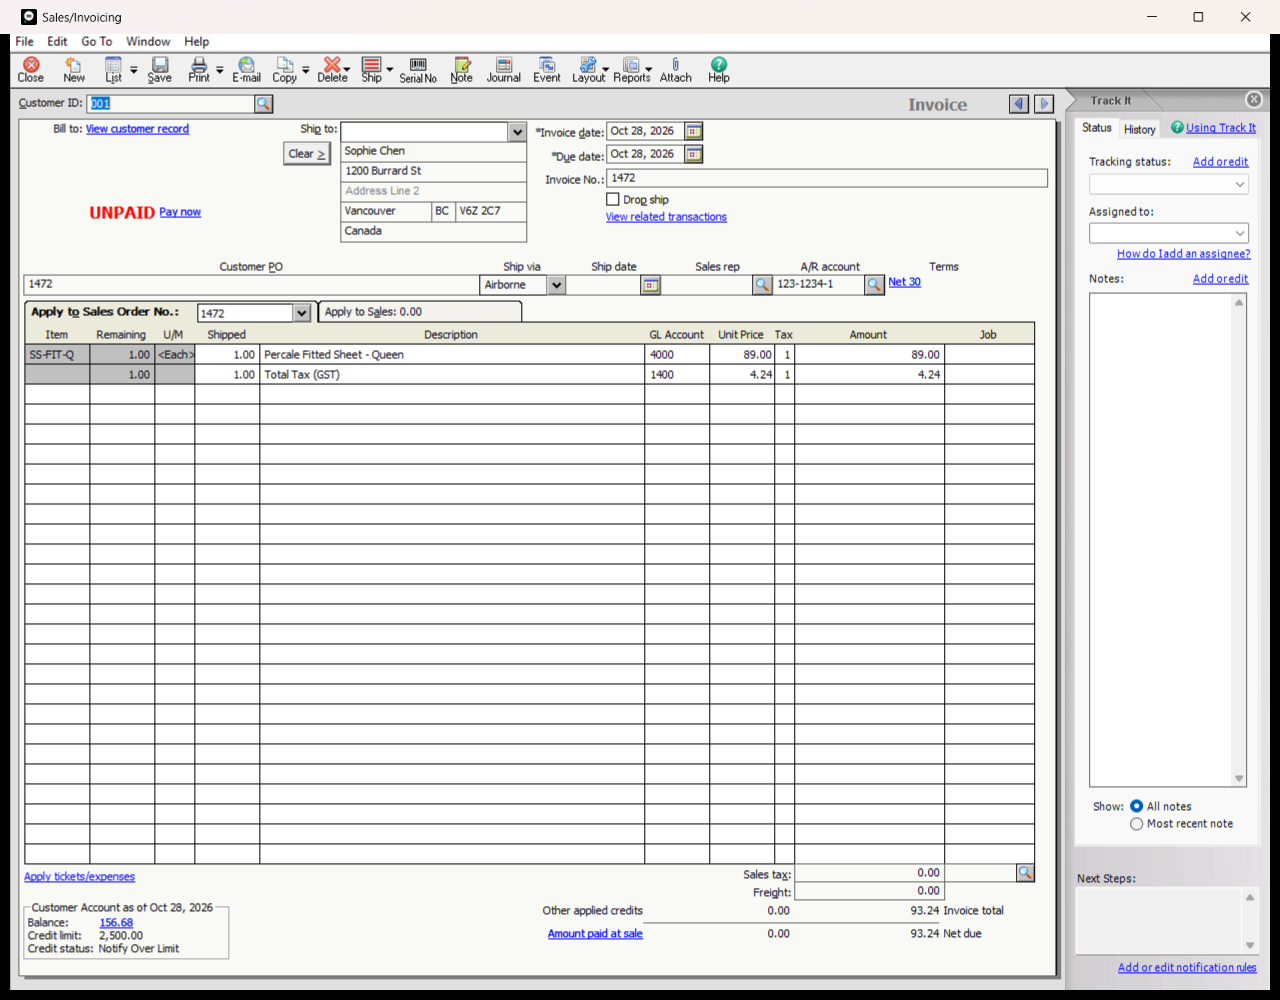Look up customer with Customer ID magnifier
The width and height of the screenshot is (1280, 1000).
point(263,104)
